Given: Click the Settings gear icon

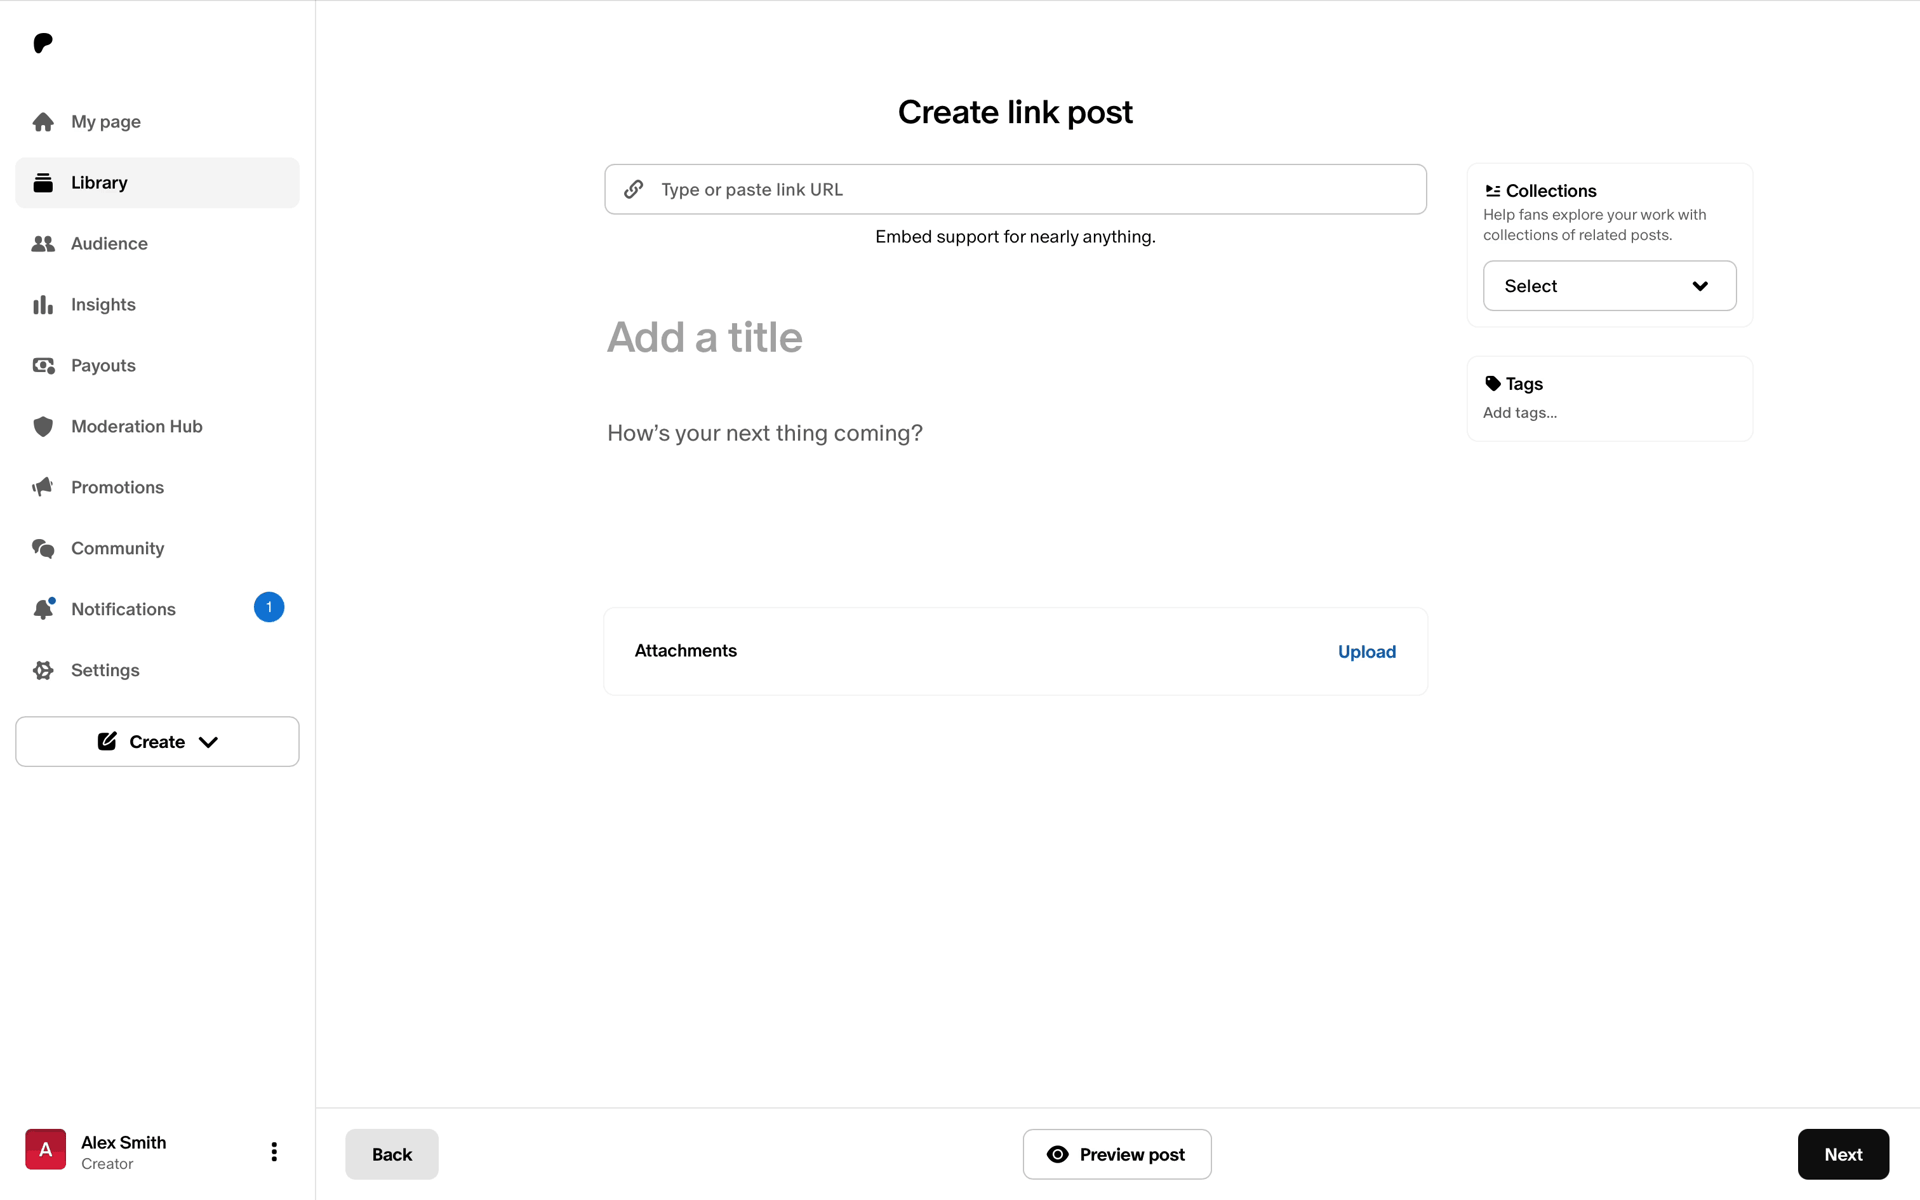Looking at the screenshot, I should tap(43, 671).
